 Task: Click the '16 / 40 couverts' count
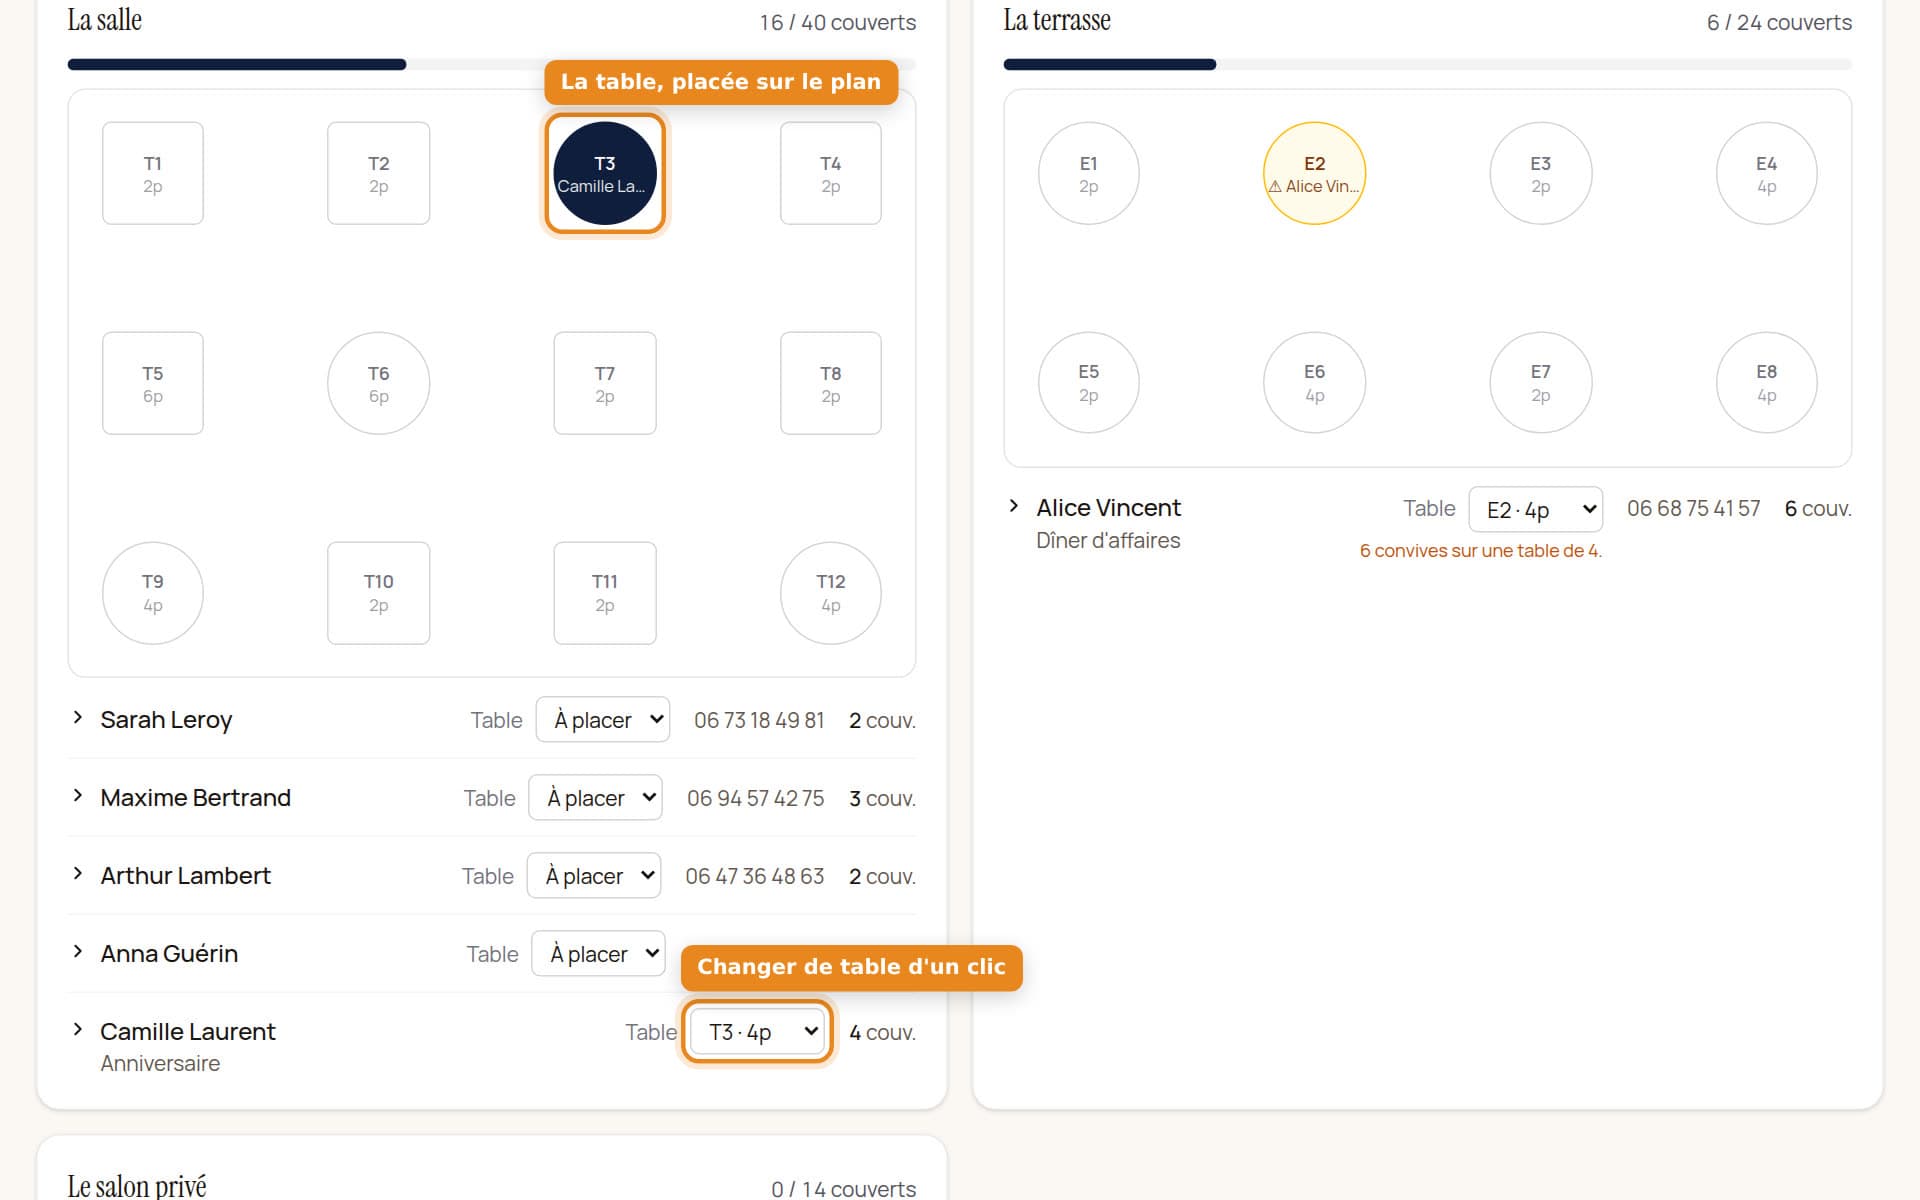pyautogui.click(x=838, y=22)
